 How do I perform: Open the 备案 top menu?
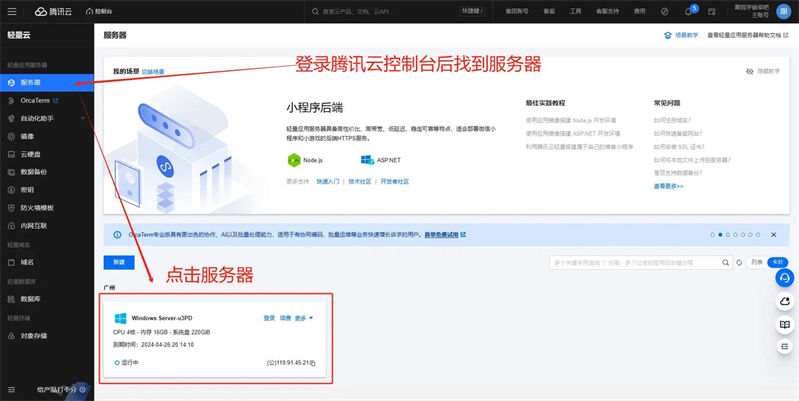pos(549,11)
